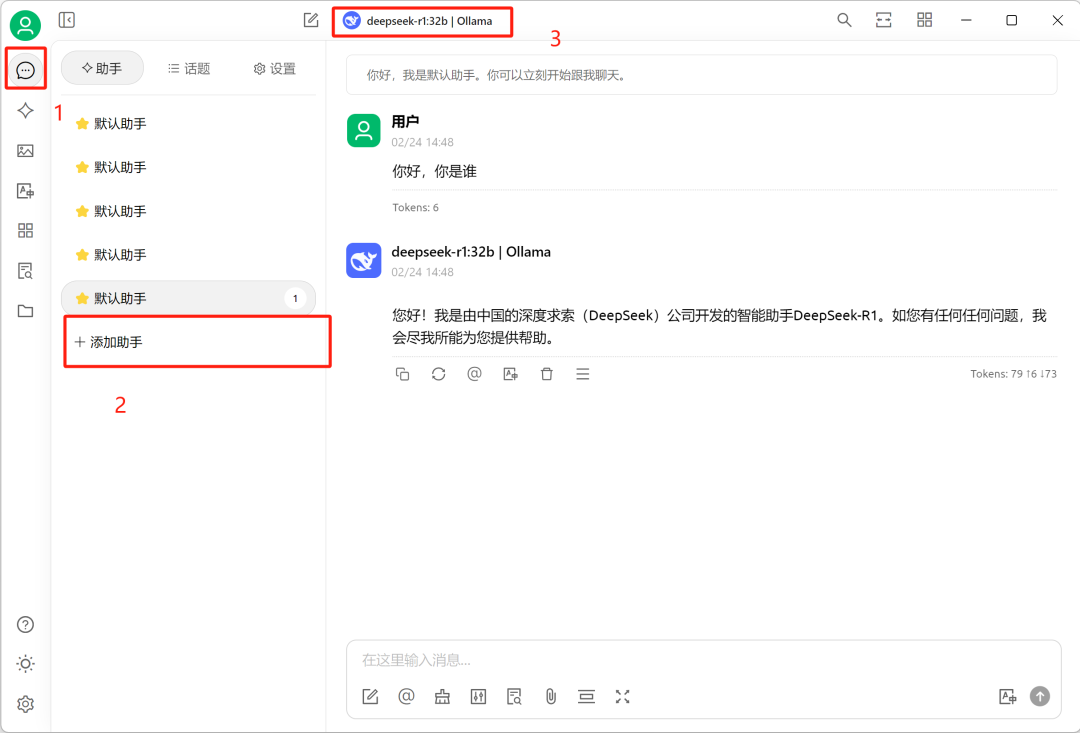1080x733 pixels.
Task: Click @ mention icon in input toolbar
Action: click(x=406, y=696)
